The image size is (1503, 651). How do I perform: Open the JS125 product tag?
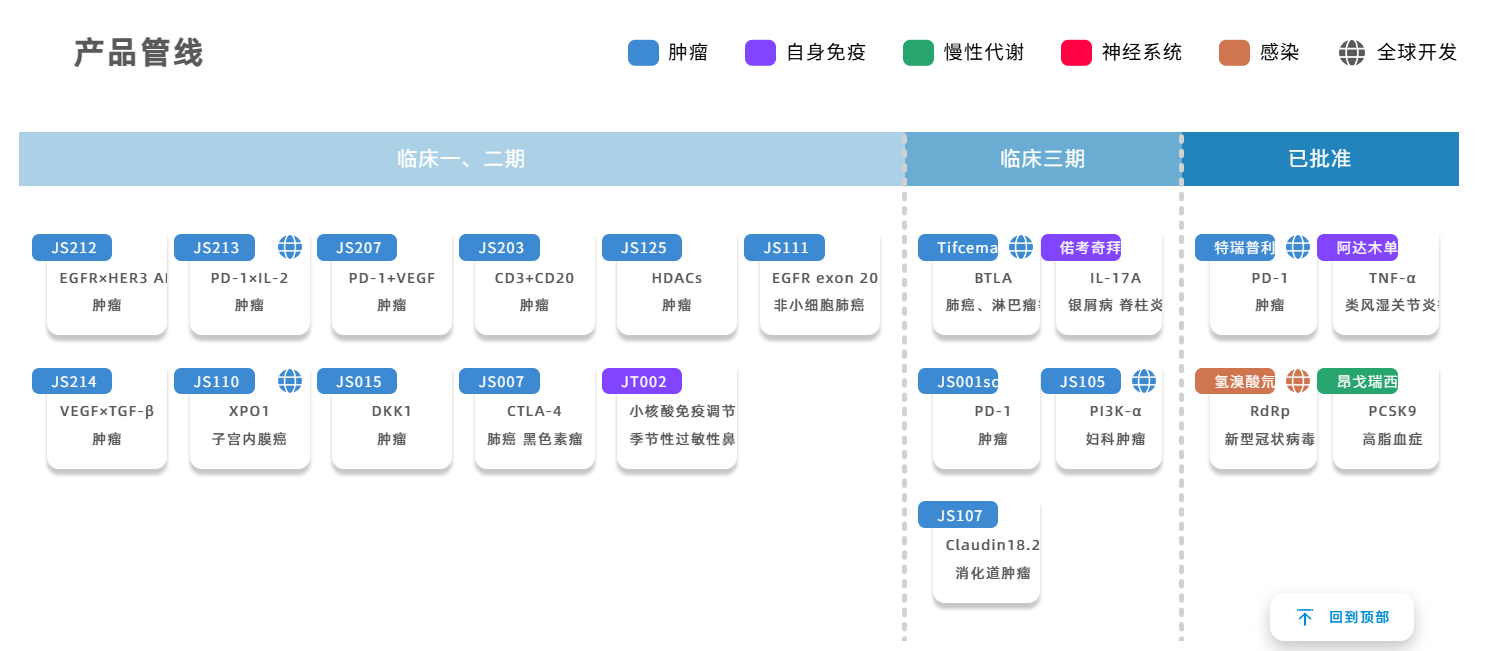642,247
